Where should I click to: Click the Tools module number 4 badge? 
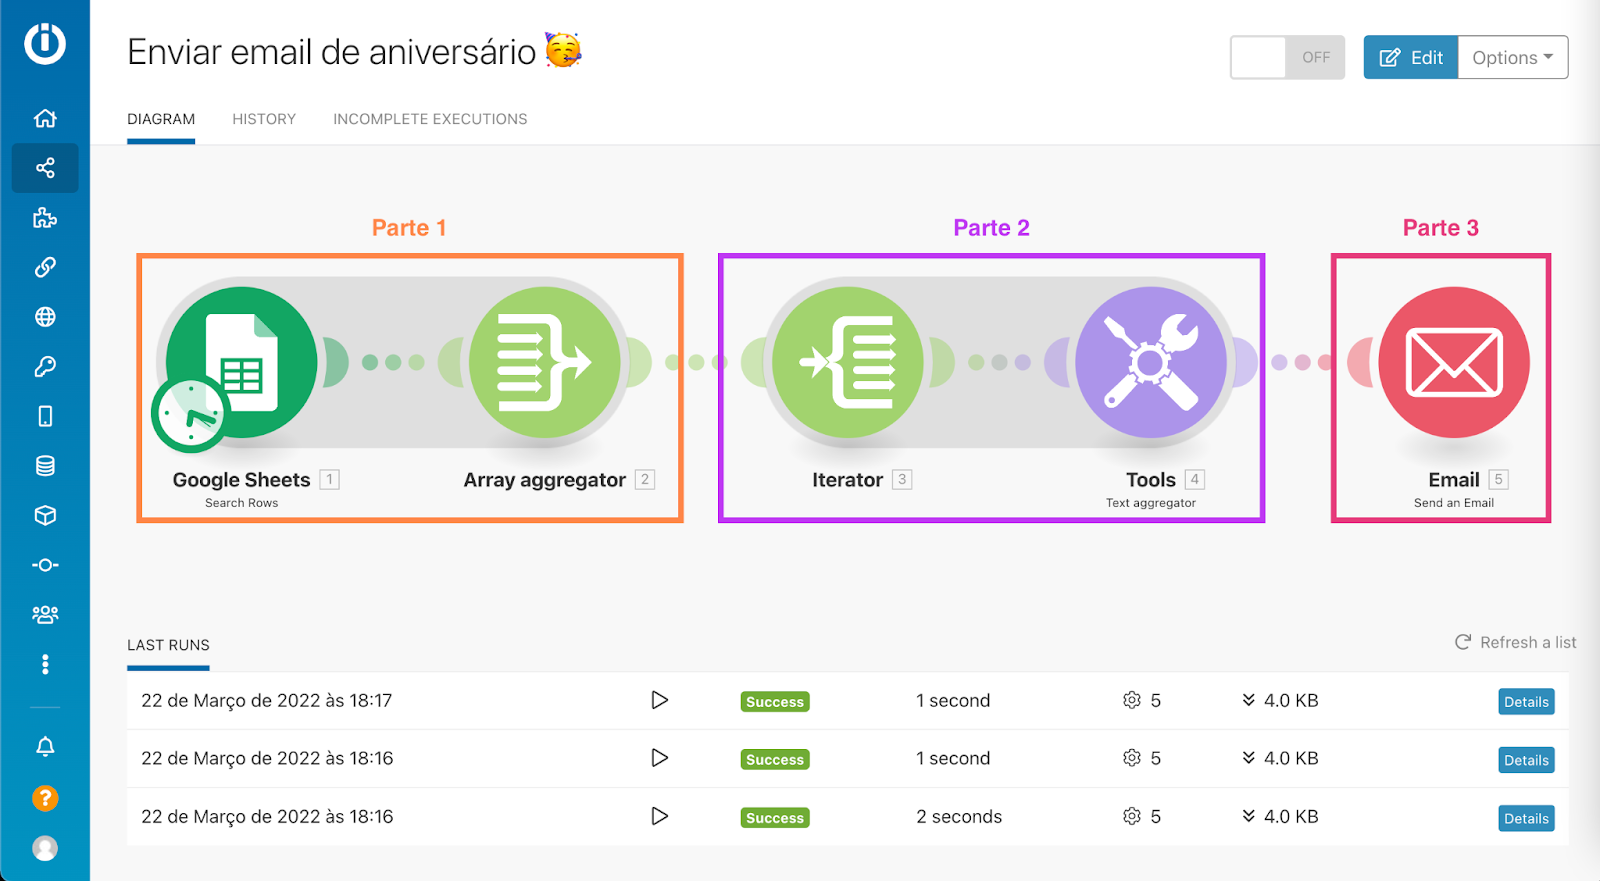coord(1194,479)
